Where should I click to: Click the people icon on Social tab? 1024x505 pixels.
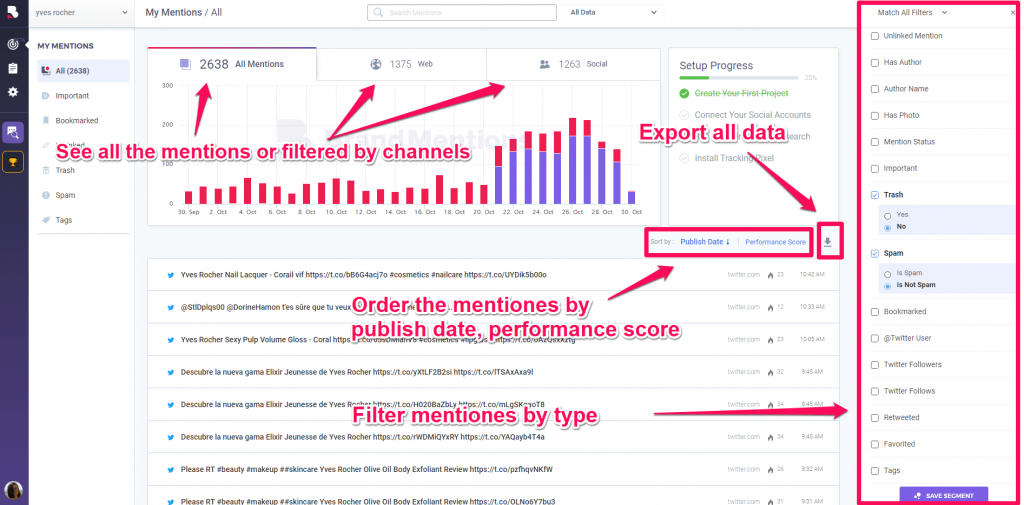point(544,64)
